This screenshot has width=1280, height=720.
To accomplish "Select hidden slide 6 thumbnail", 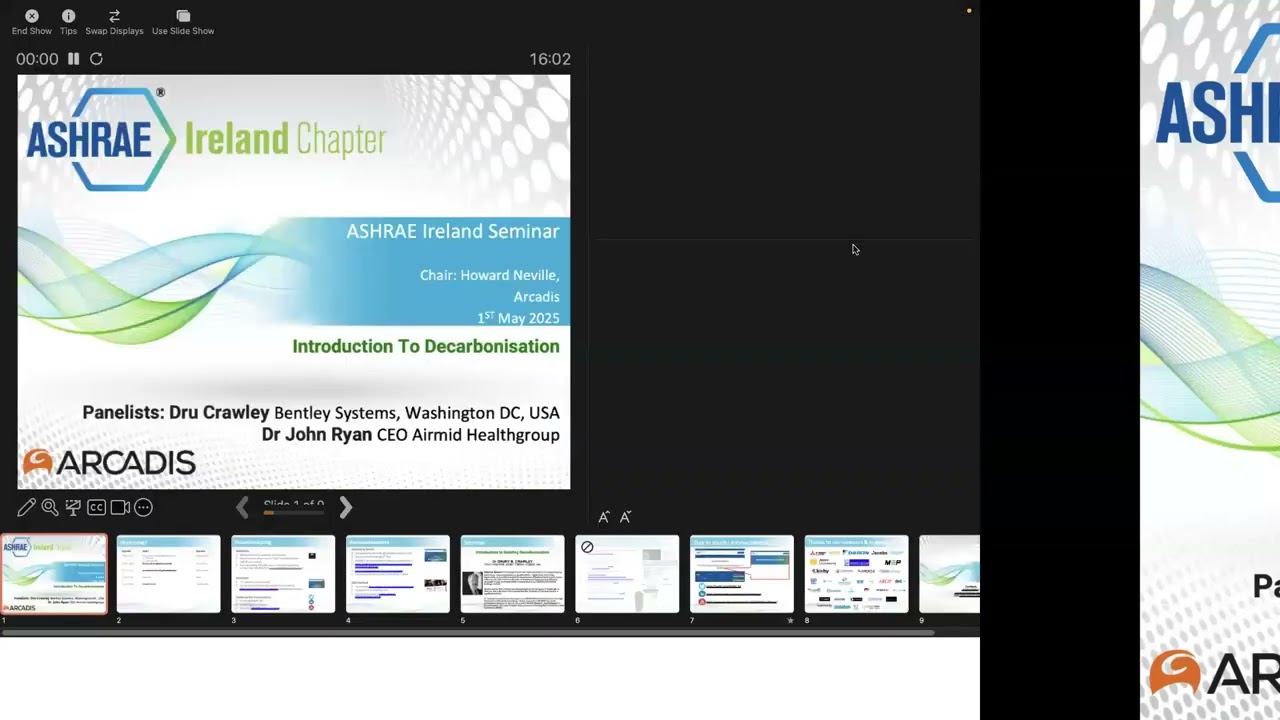I will coord(627,574).
